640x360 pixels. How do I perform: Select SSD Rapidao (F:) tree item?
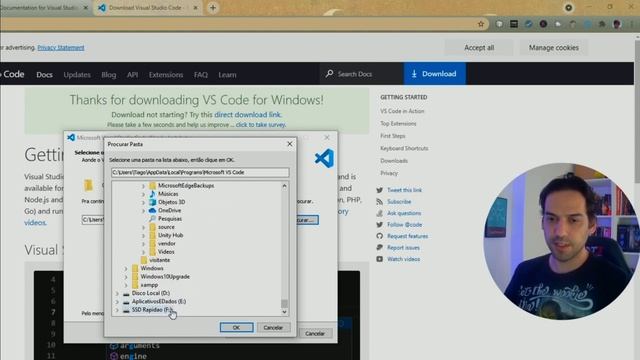tap(151, 310)
